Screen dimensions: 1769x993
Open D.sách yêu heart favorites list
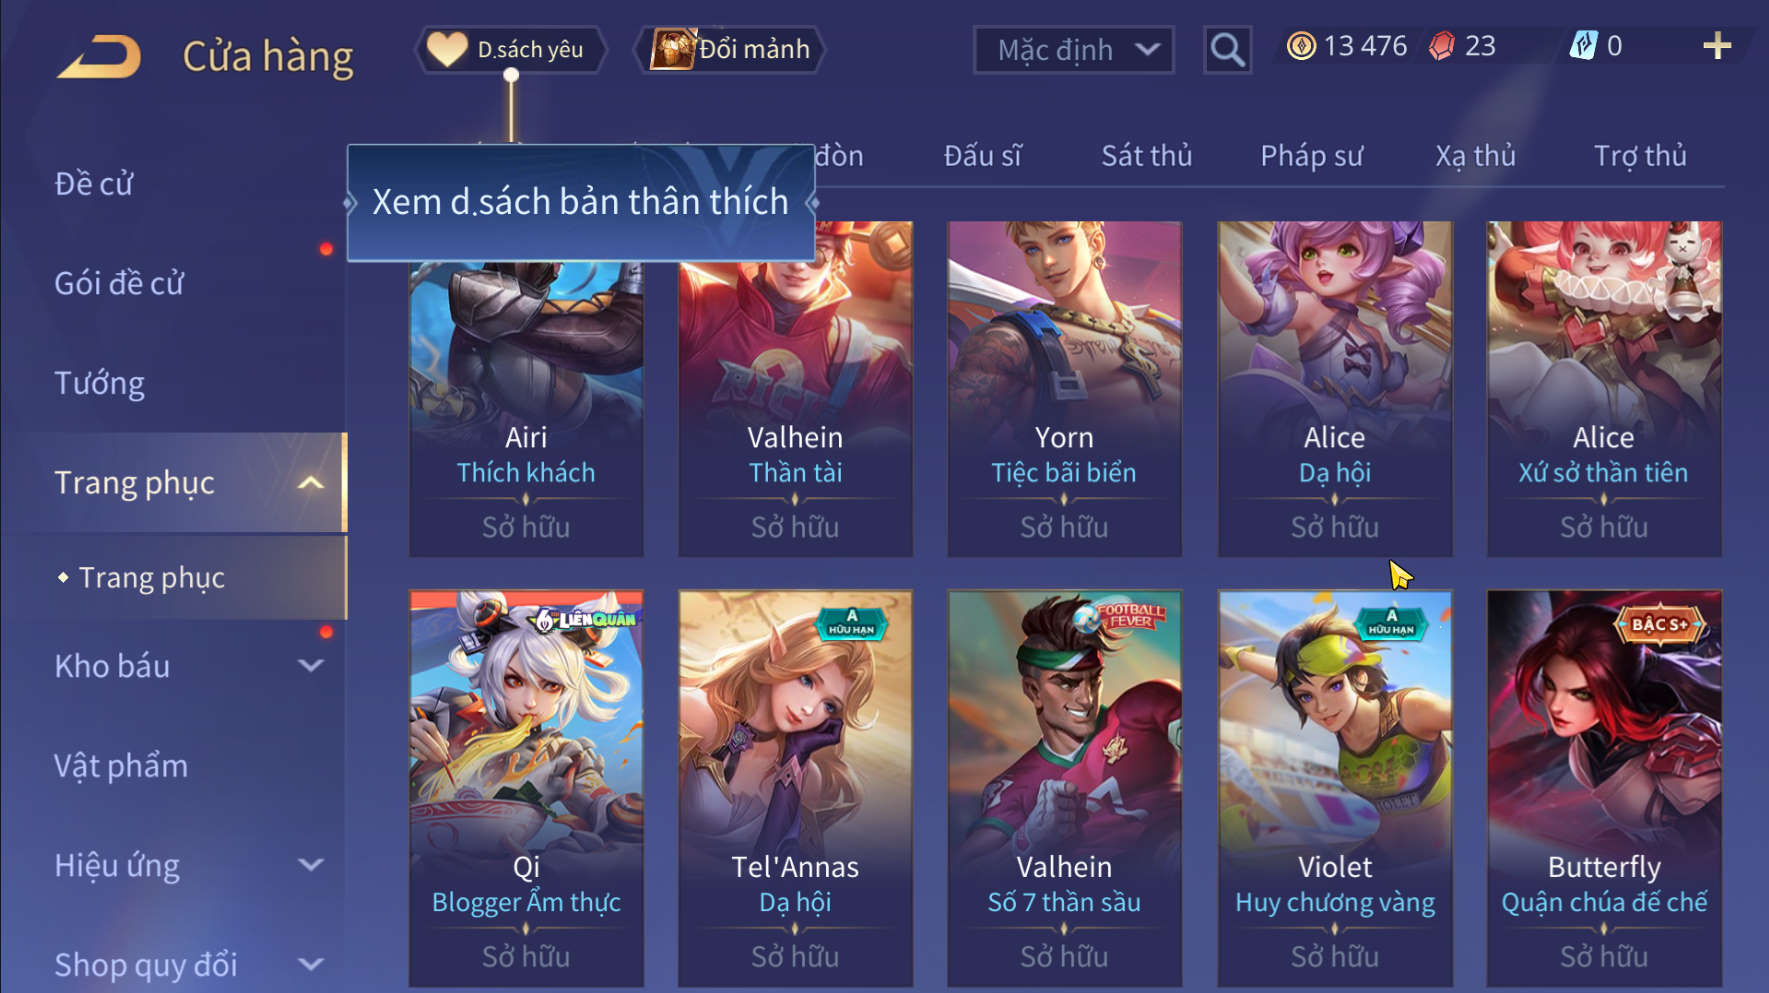click(x=512, y=49)
